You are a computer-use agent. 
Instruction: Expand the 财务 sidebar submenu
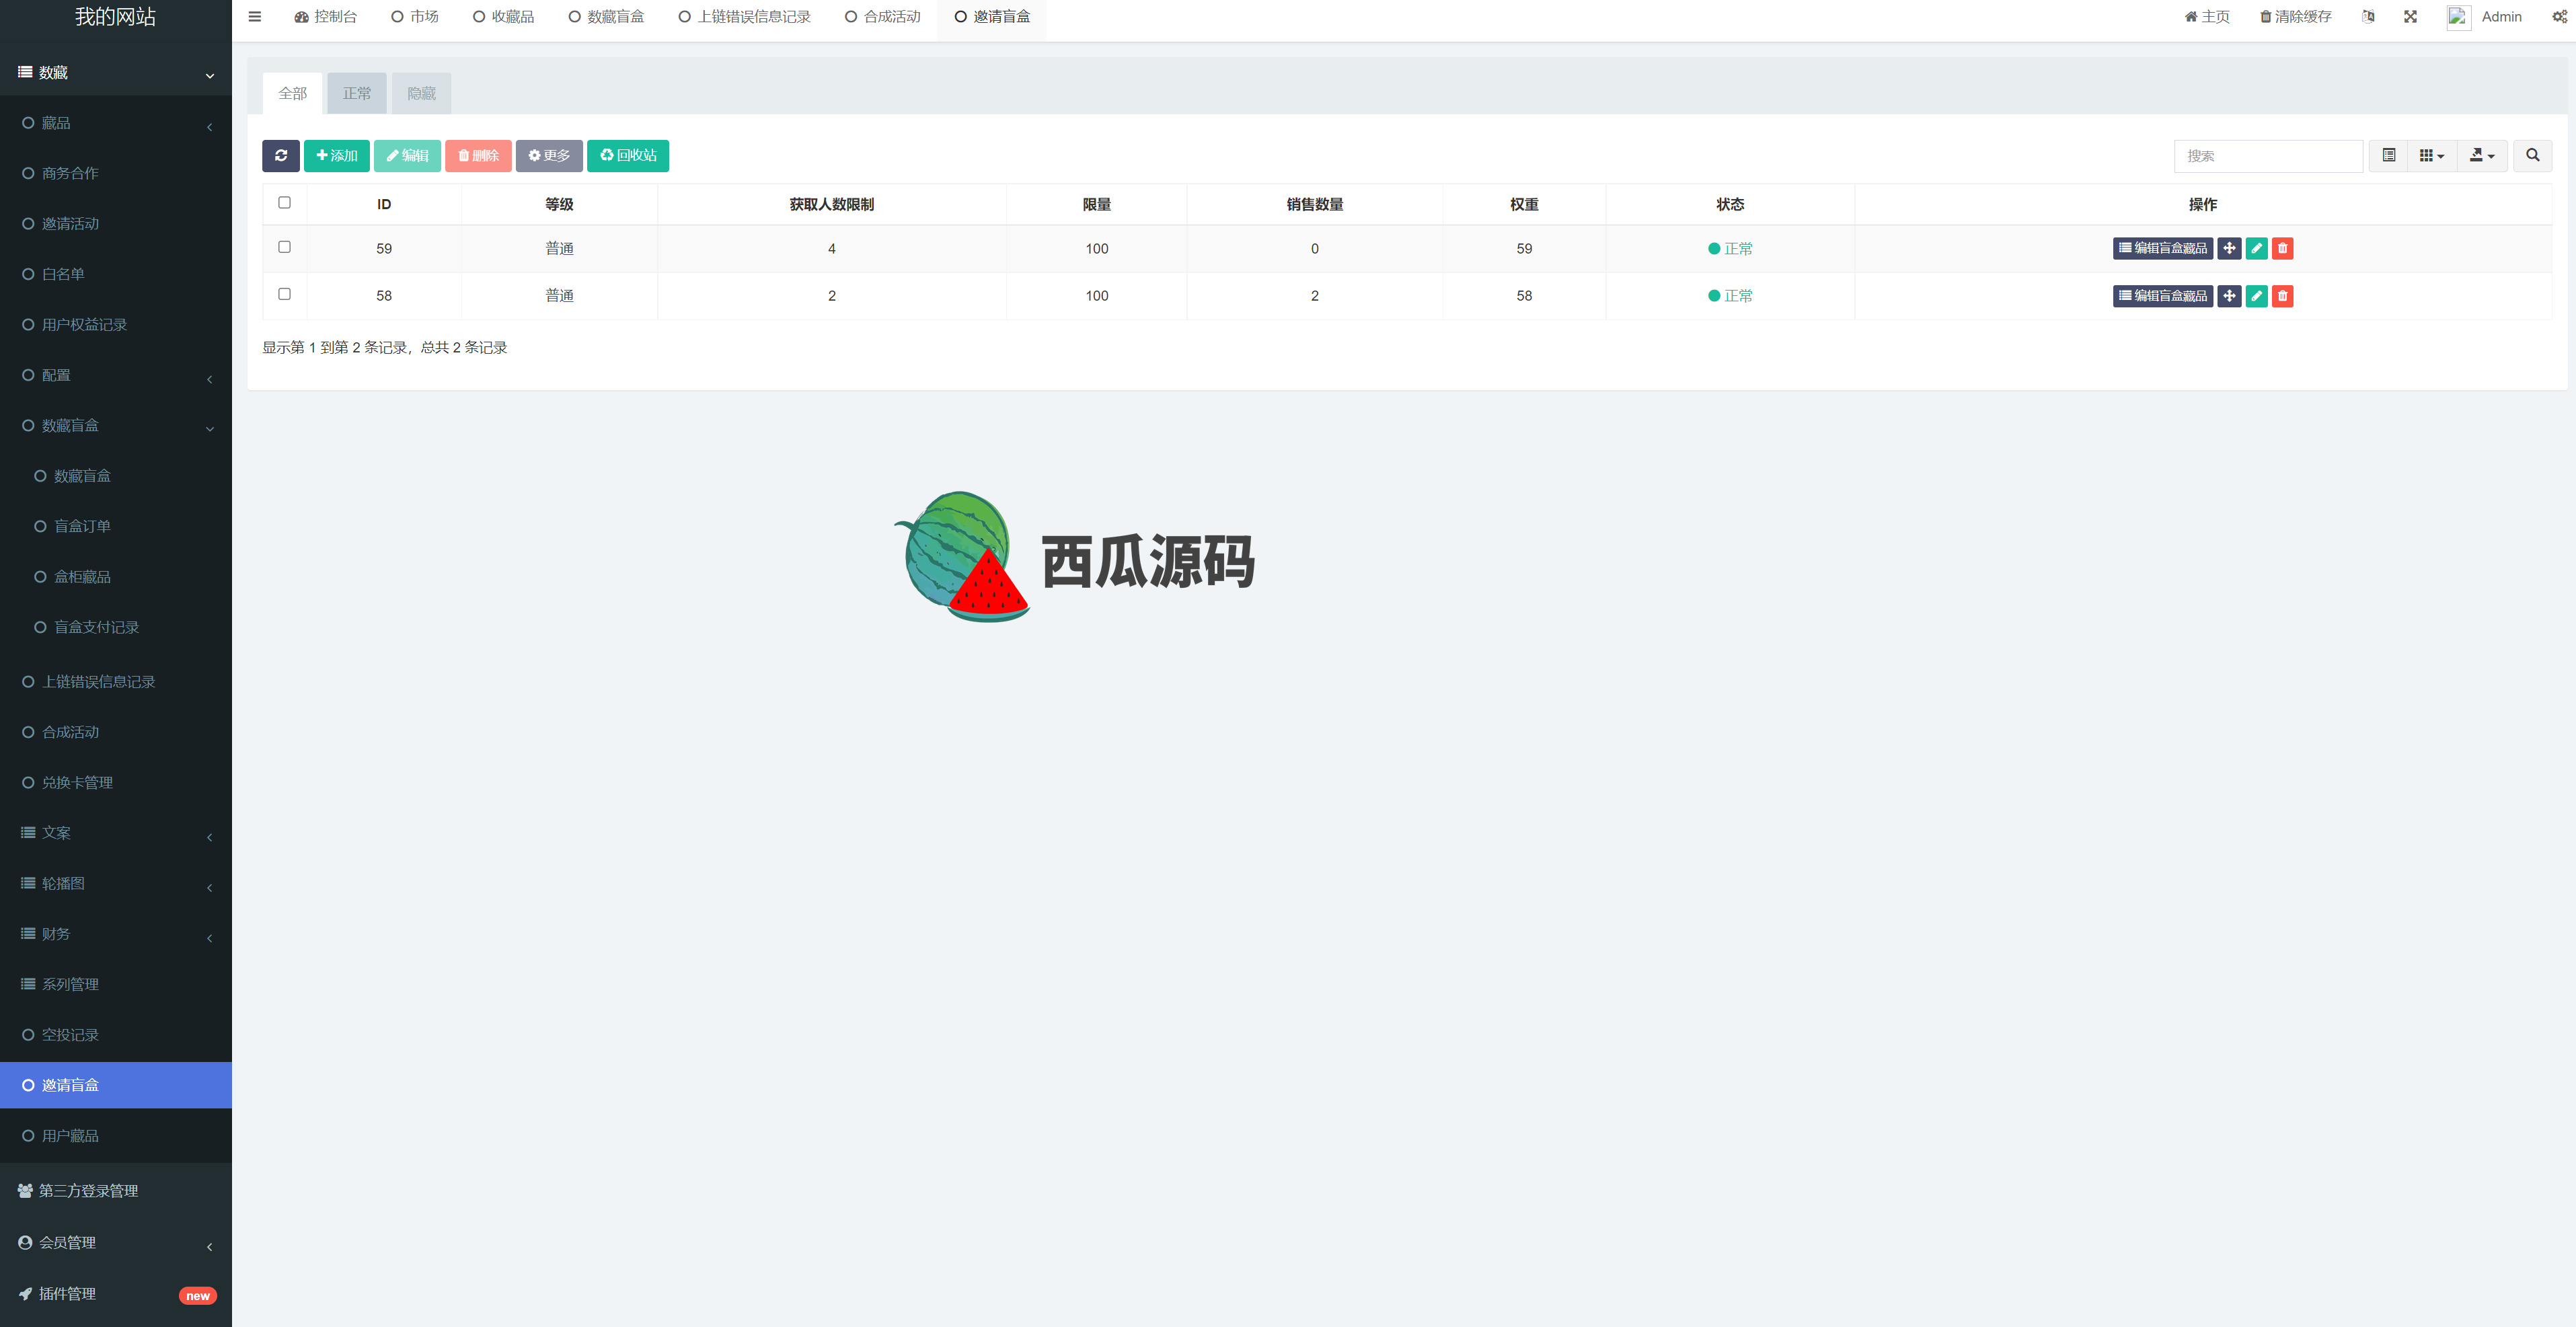tap(116, 934)
